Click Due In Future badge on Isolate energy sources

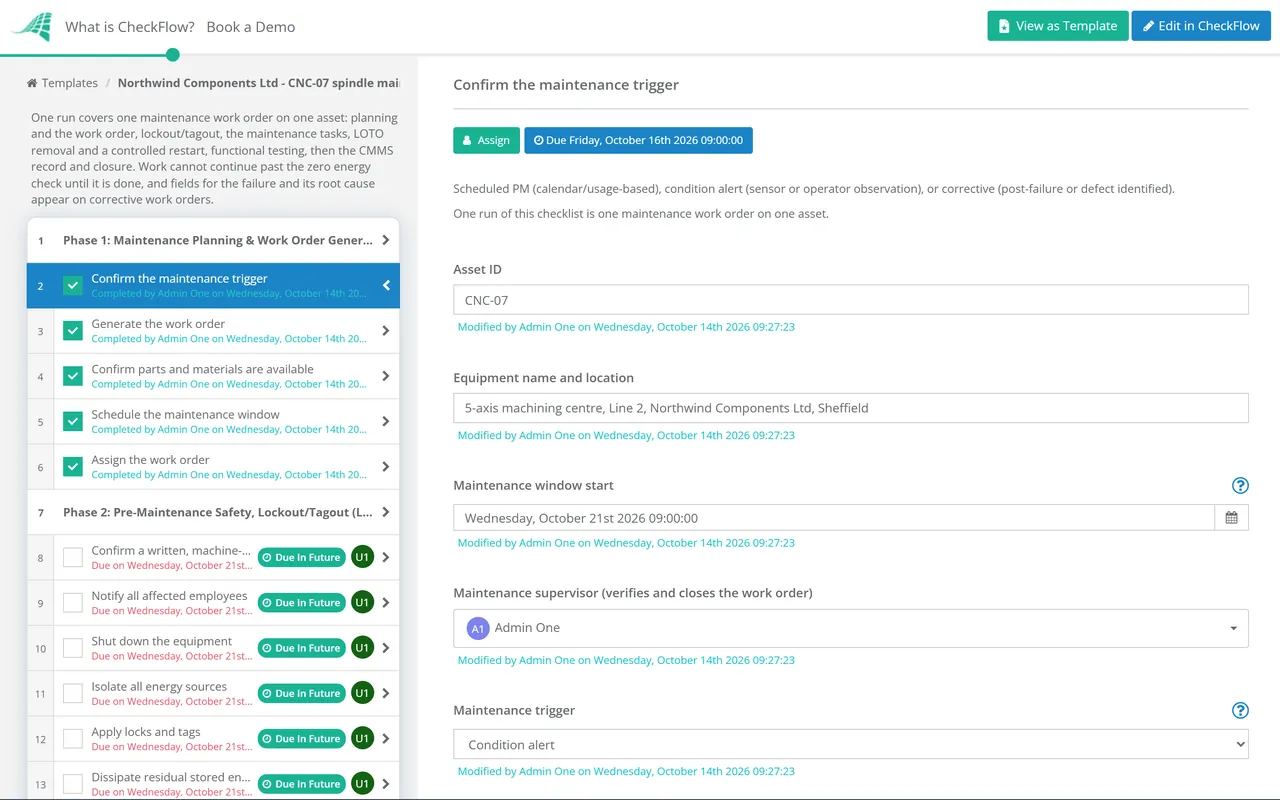(x=301, y=693)
